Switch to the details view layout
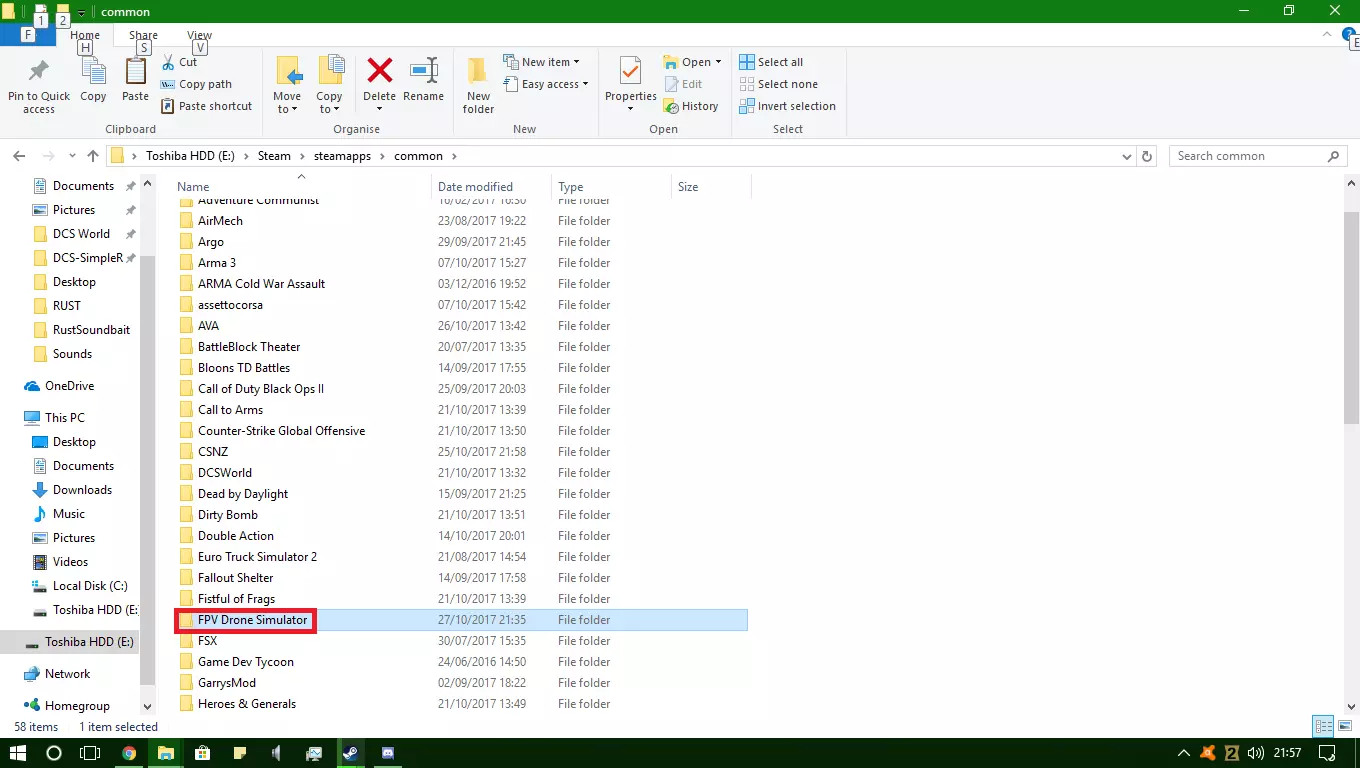Viewport: 1360px width, 768px height. [1323, 727]
